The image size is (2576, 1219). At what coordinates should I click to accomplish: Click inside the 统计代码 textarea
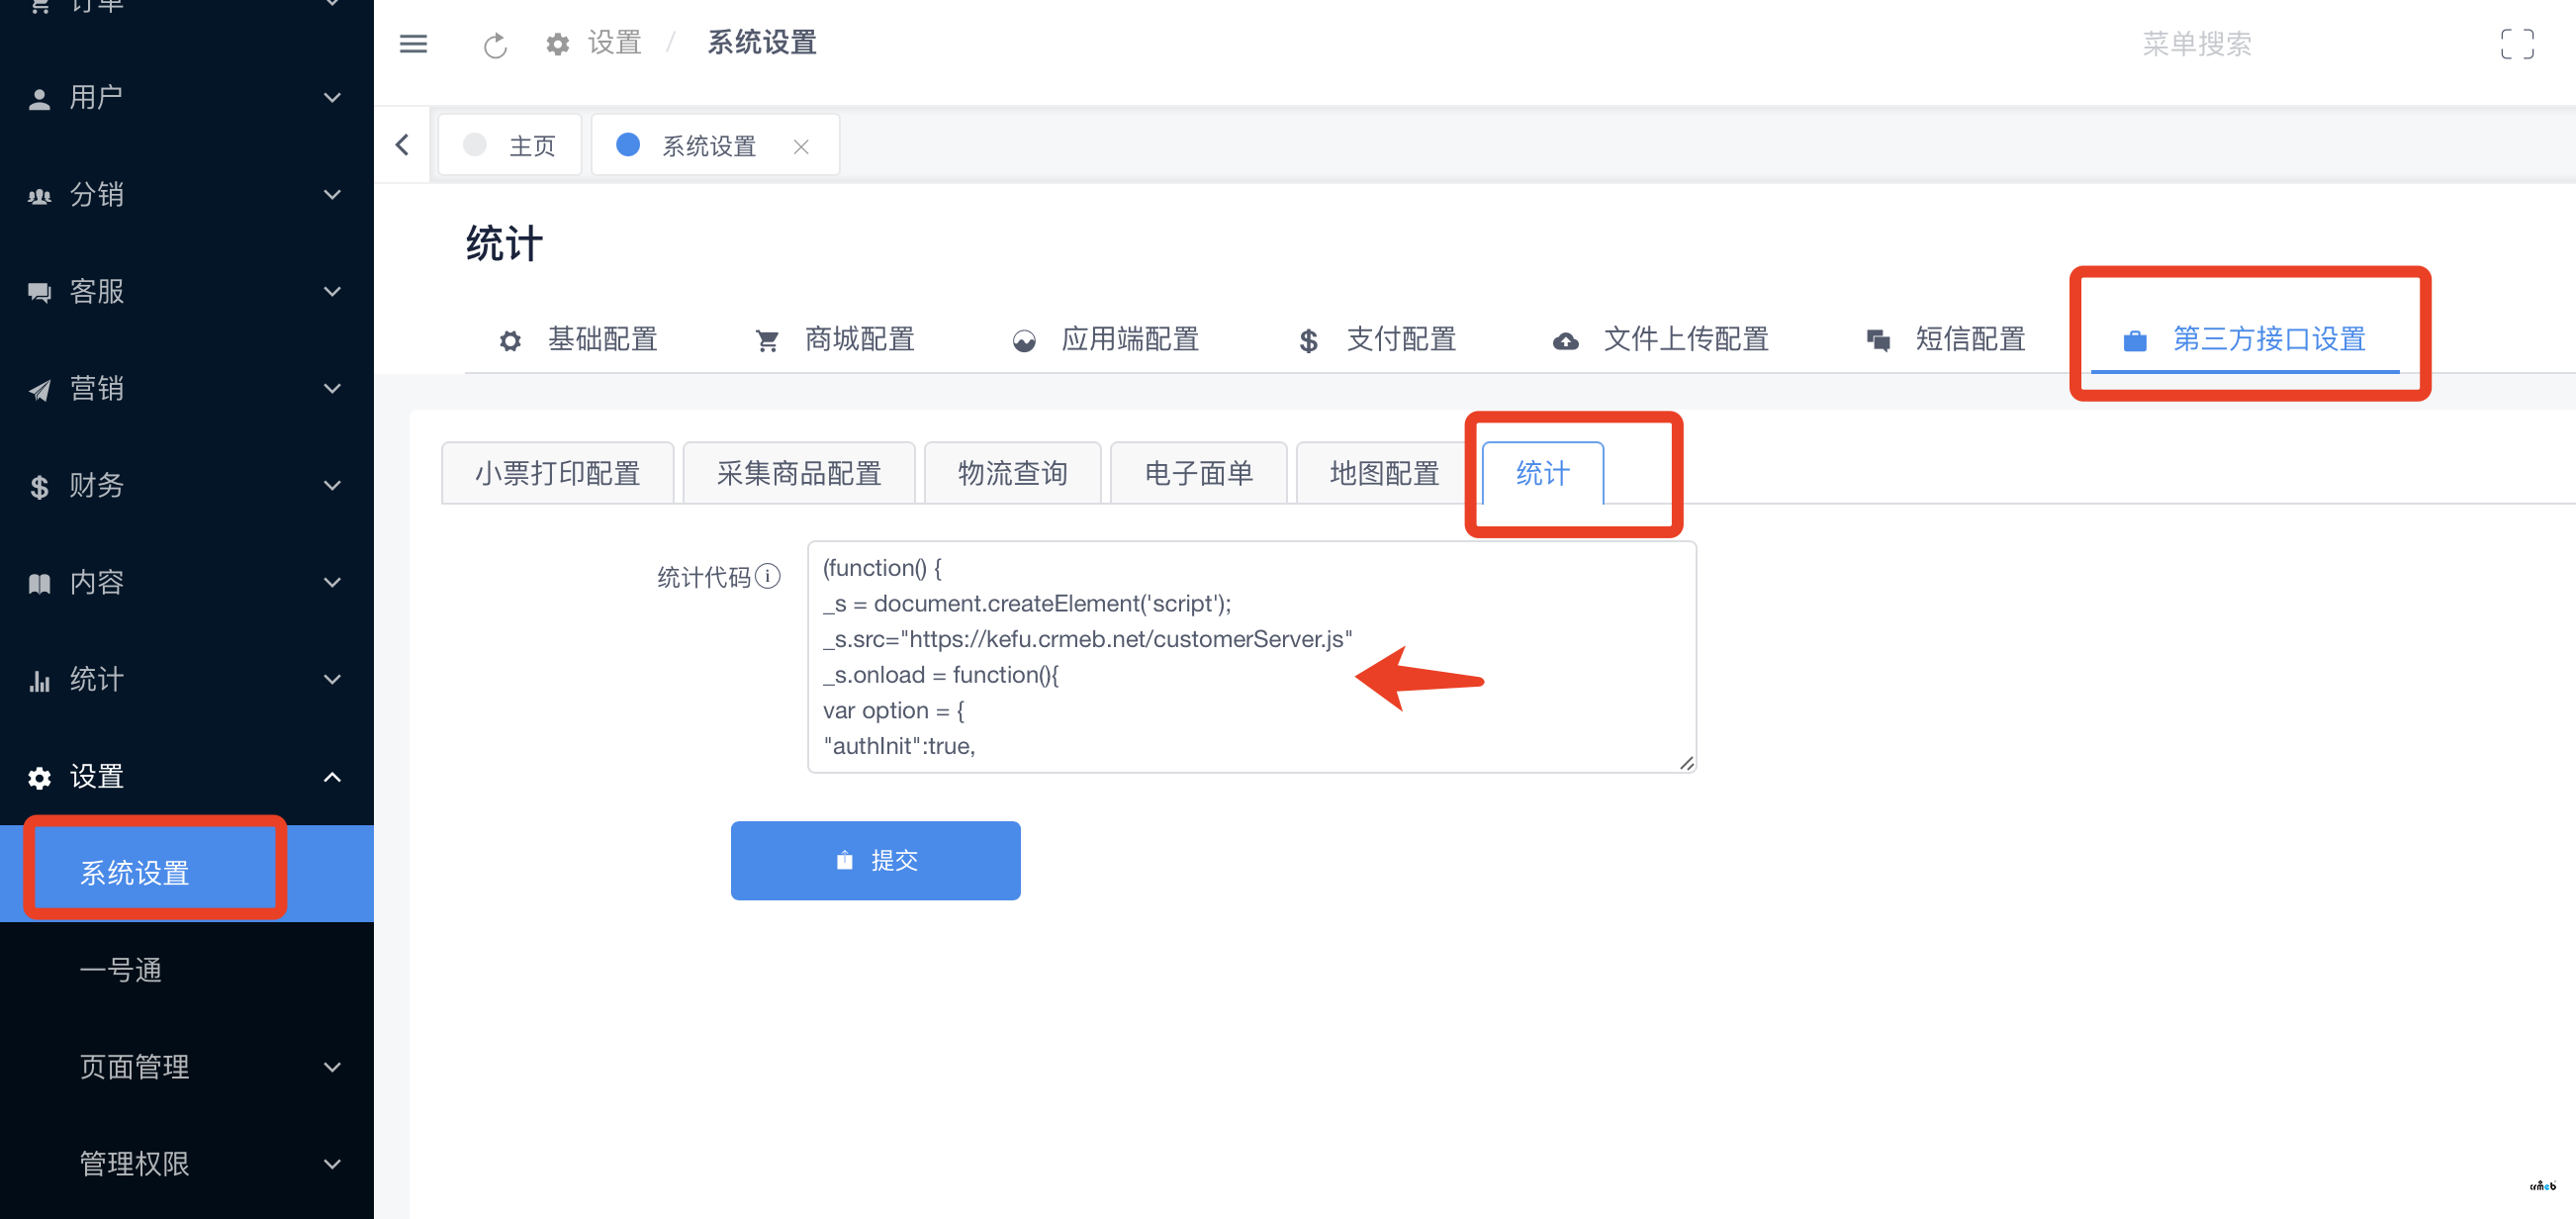pyautogui.click(x=1251, y=657)
